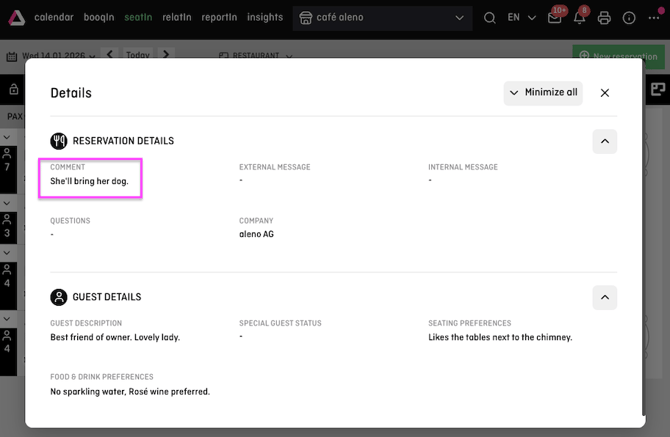Click the Today button
Image resolution: width=670 pixels, height=437 pixels.
[137, 56]
